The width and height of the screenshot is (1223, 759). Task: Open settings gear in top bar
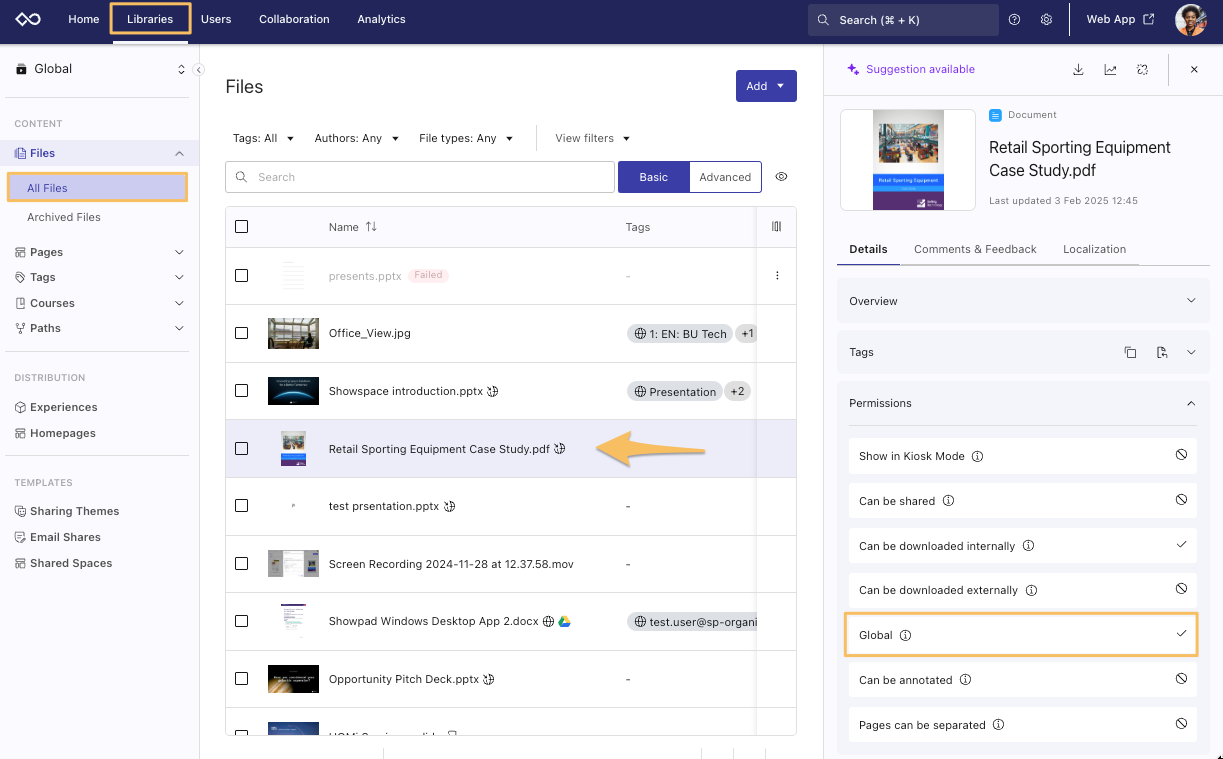coord(1046,20)
